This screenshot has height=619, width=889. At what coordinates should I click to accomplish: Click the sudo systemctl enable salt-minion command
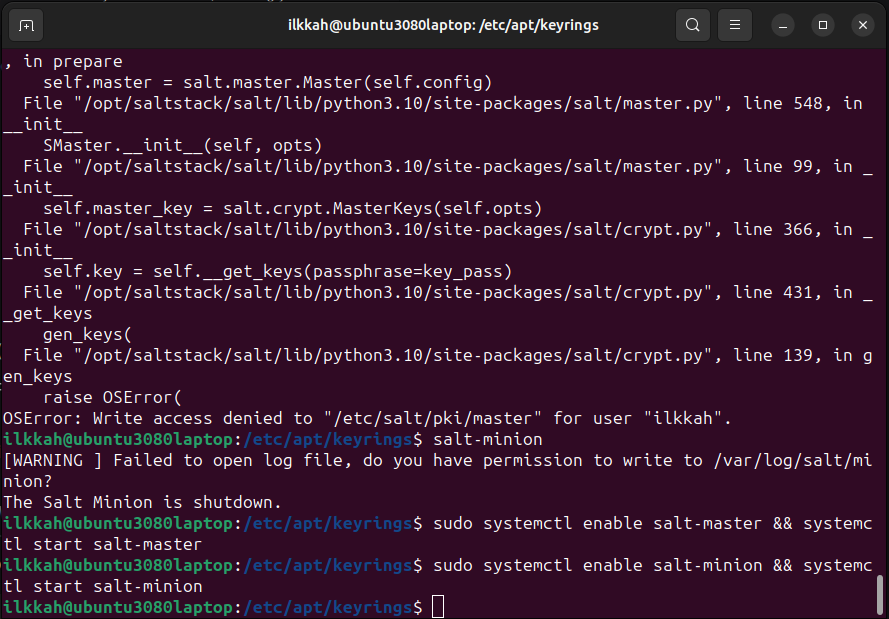(640, 565)
